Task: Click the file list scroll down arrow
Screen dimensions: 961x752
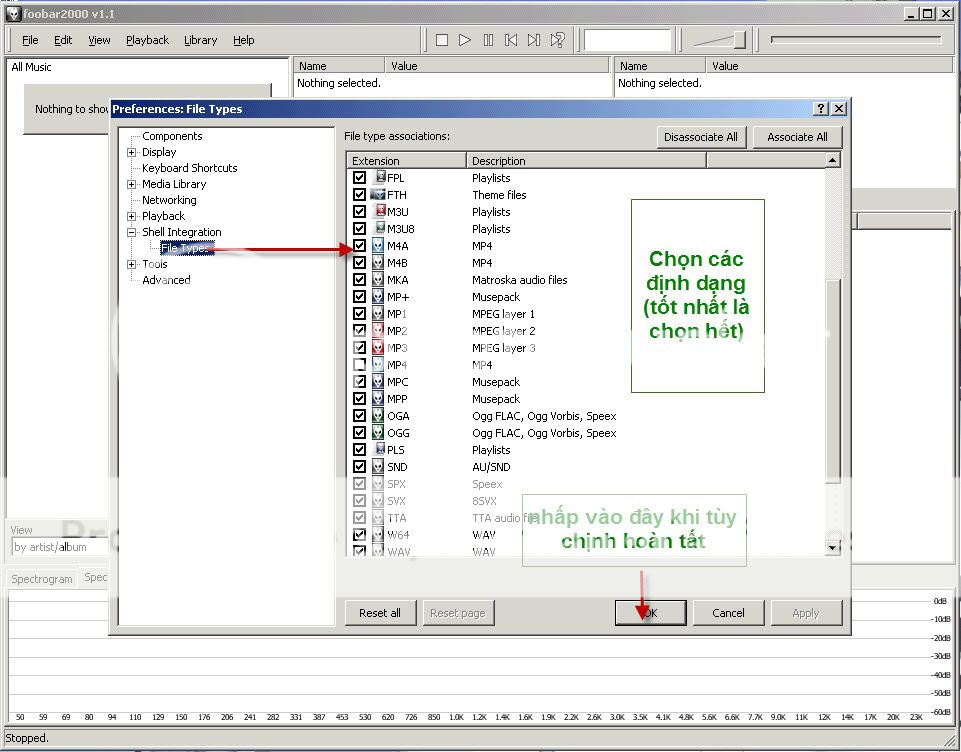Action: coord(832,547)
